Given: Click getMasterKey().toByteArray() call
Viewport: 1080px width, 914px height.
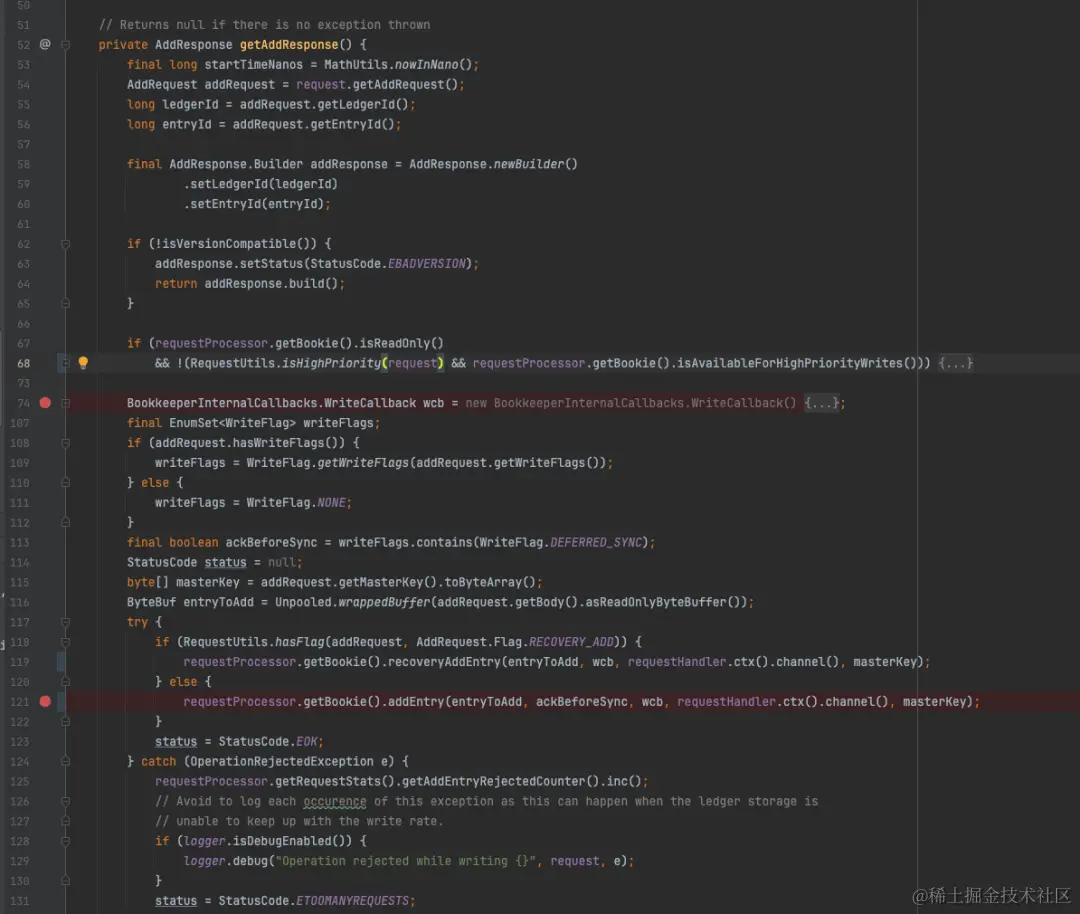Looking at the screenshot, I should point(437,583).
